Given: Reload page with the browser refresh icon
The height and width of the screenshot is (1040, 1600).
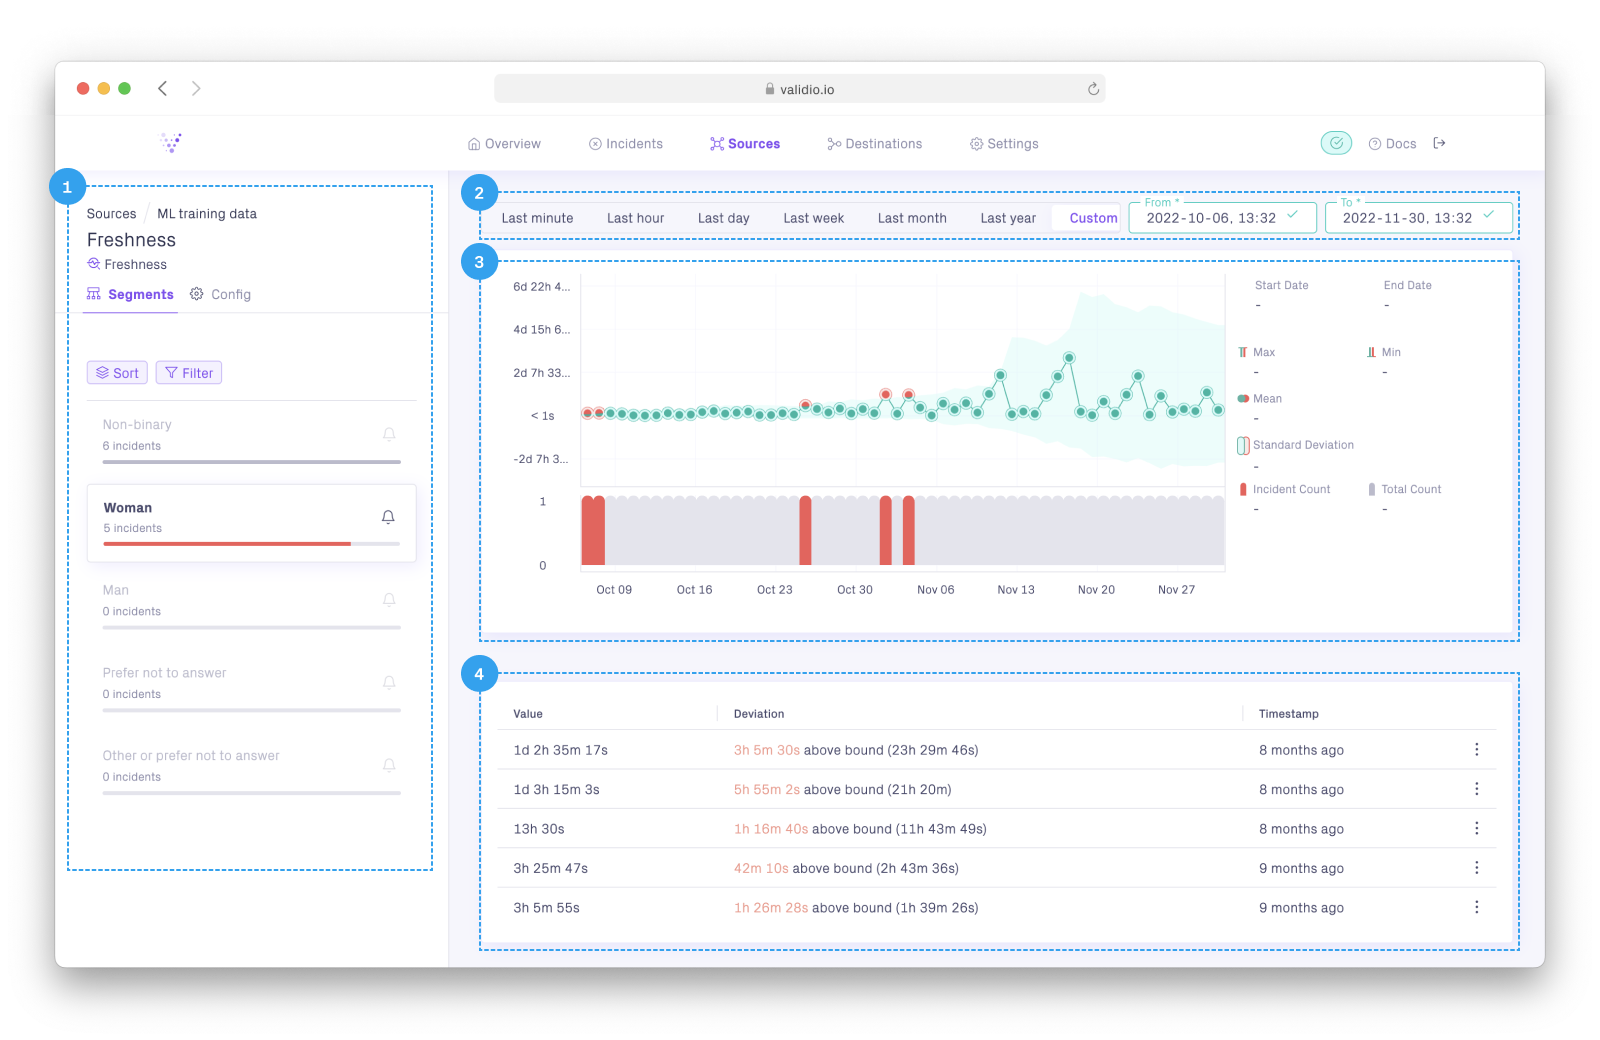Looking at the screenshot, I should point(1093,89).
